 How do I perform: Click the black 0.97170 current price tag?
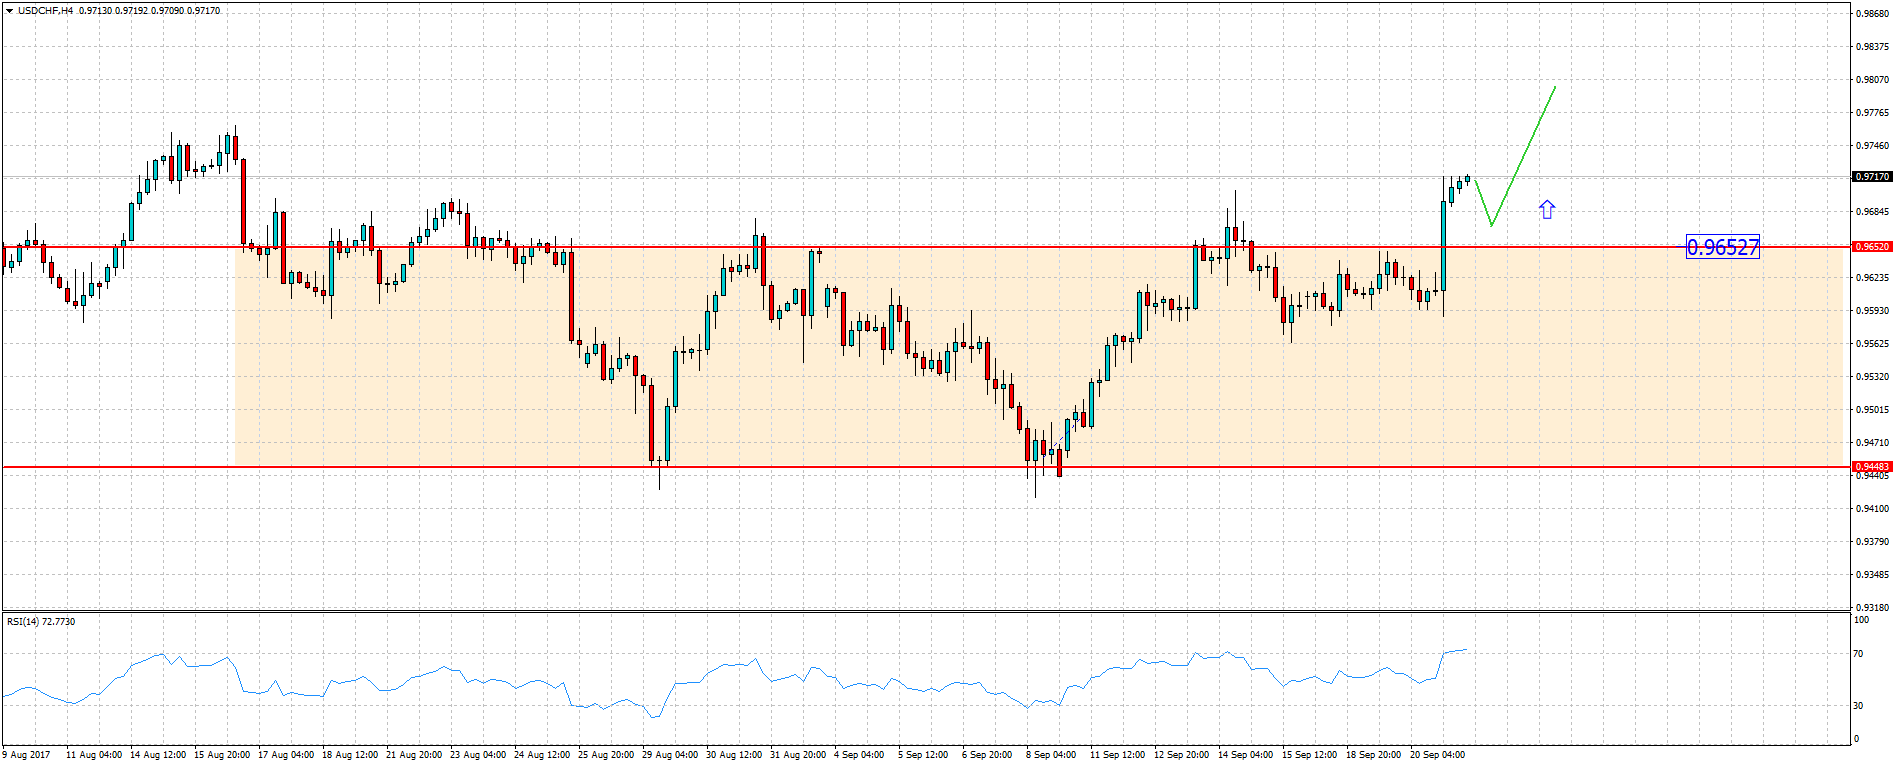1872,177
